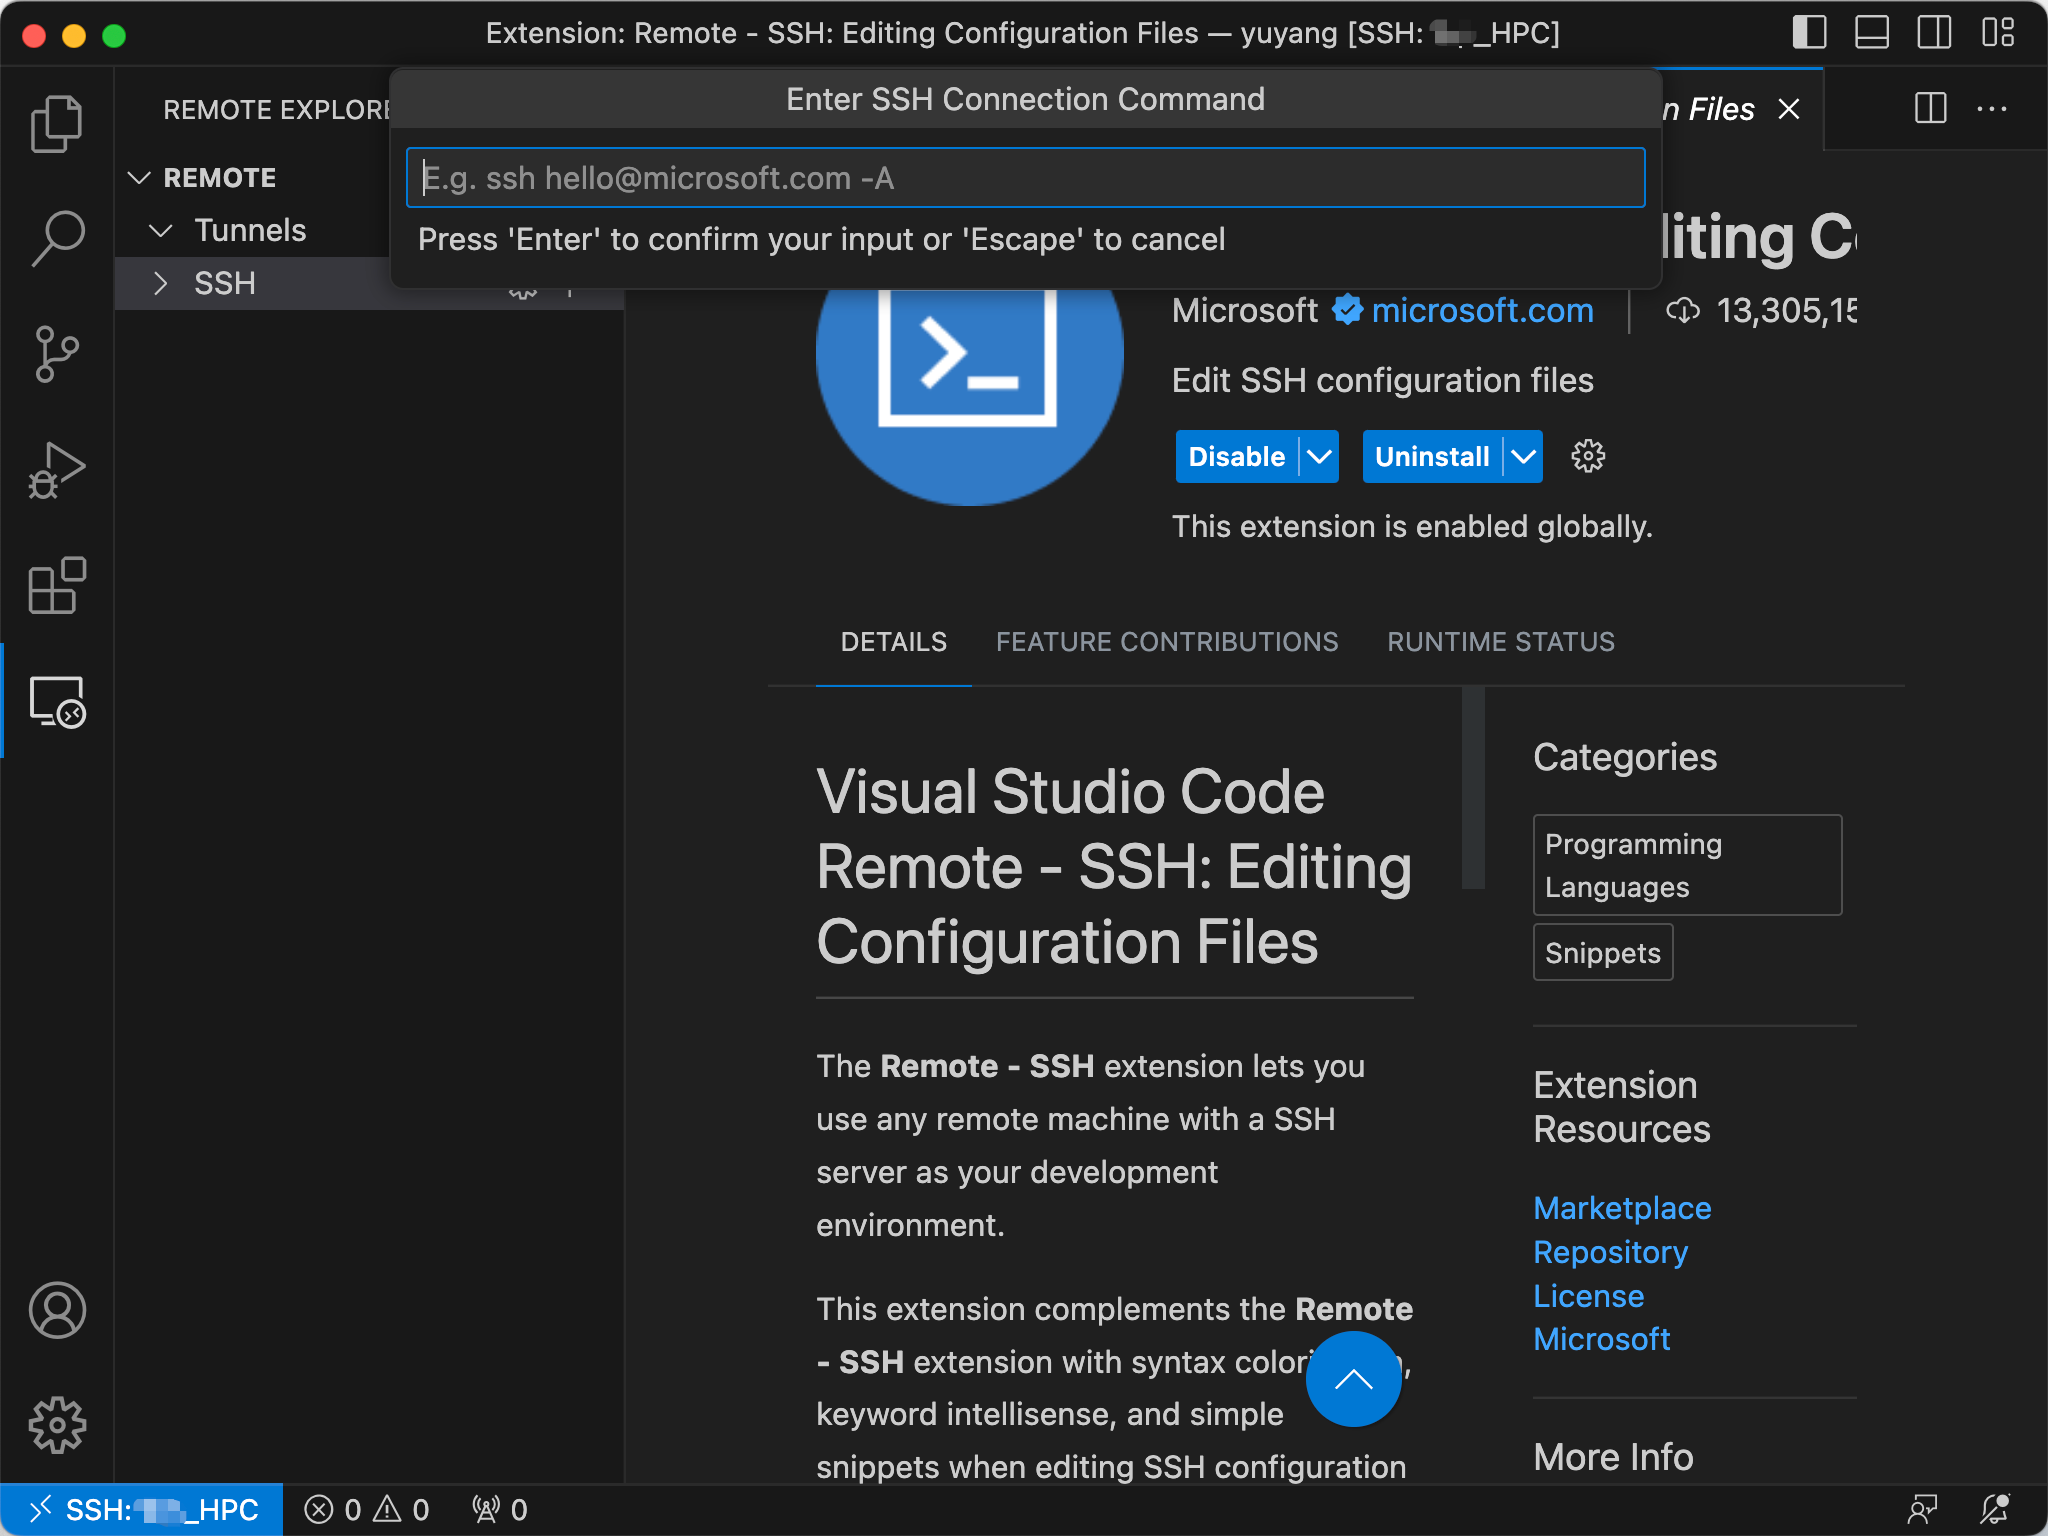
Task: Select Programming Languages category
Action: [x=1687, y=865]
